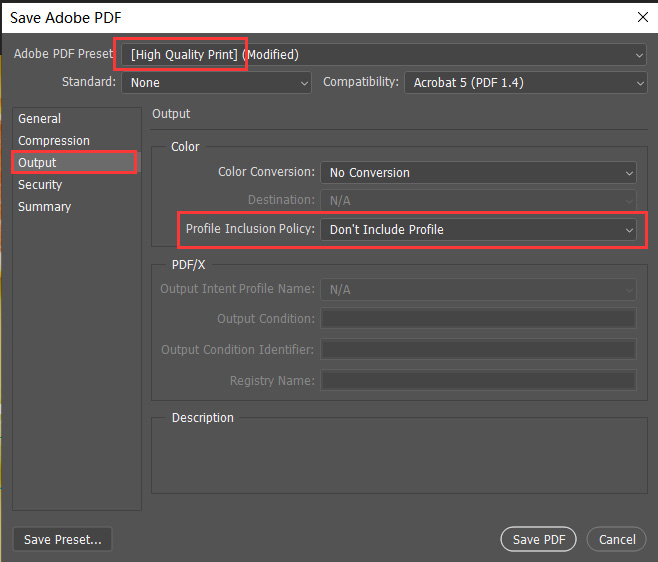Click the Color Conversion label
The width and height of the screenshot is (658, 562).
point(266,172)
